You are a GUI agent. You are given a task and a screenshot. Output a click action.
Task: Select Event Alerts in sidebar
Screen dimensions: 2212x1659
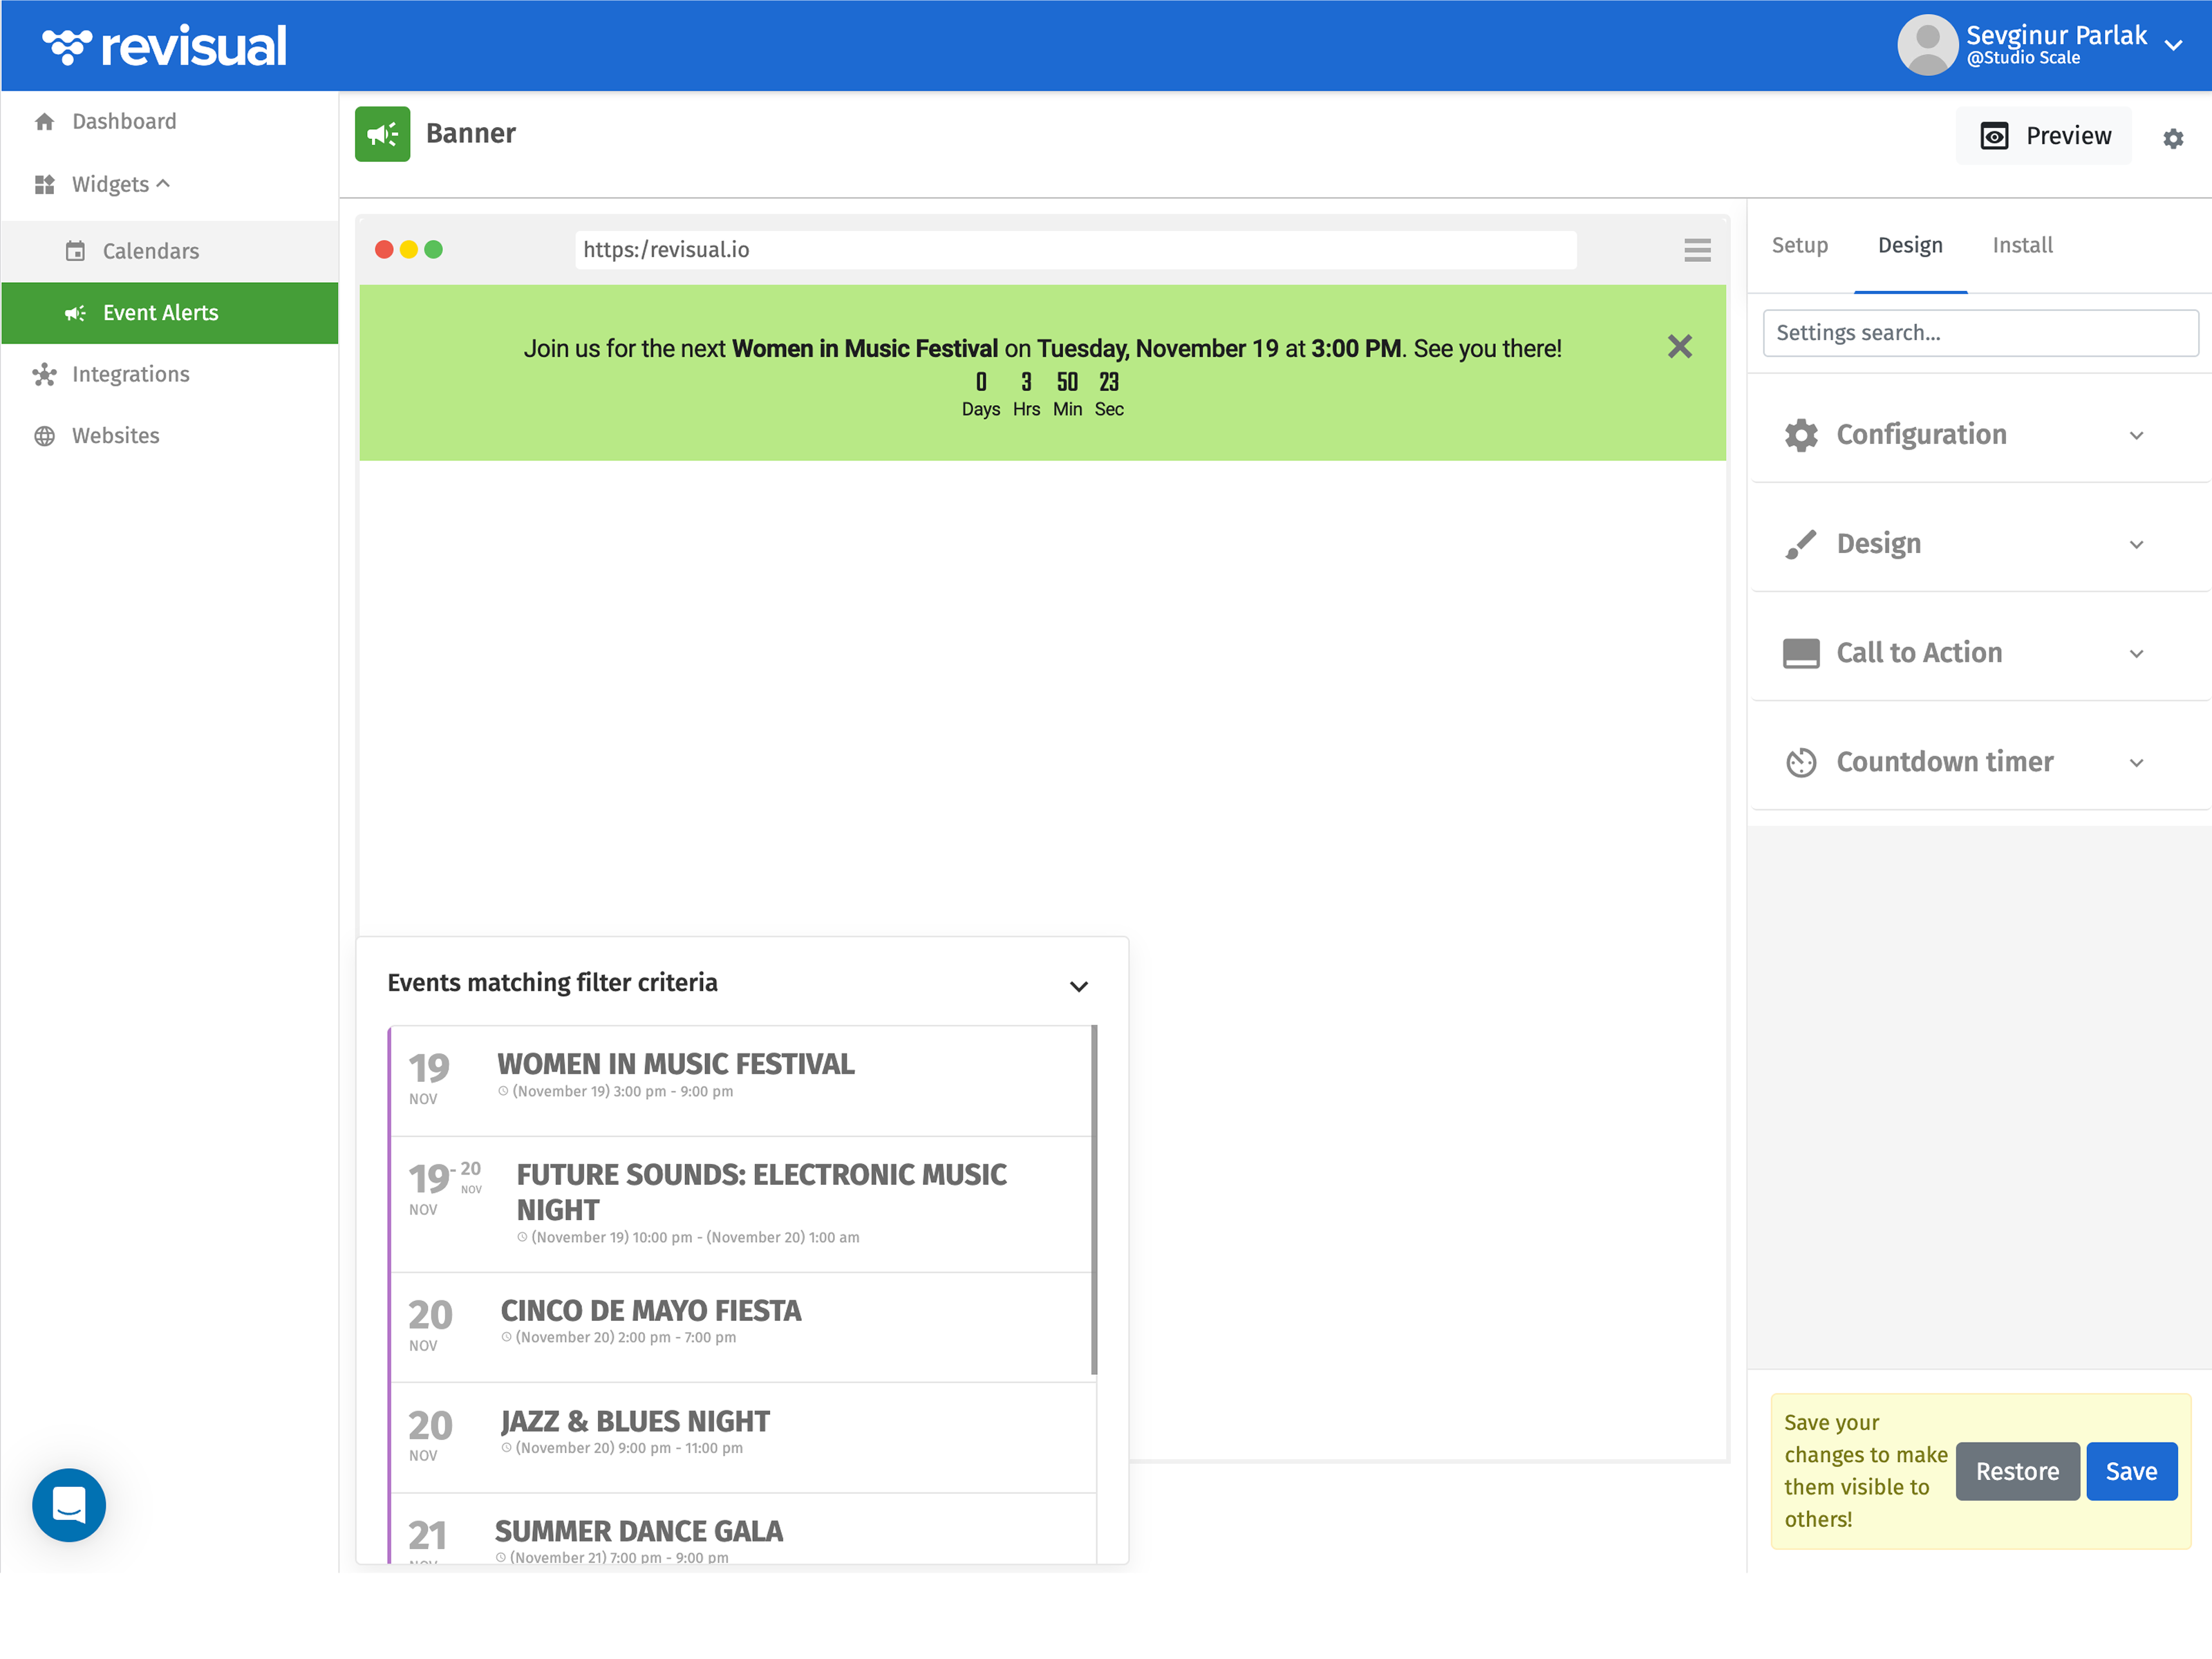(x=170, y=313)
